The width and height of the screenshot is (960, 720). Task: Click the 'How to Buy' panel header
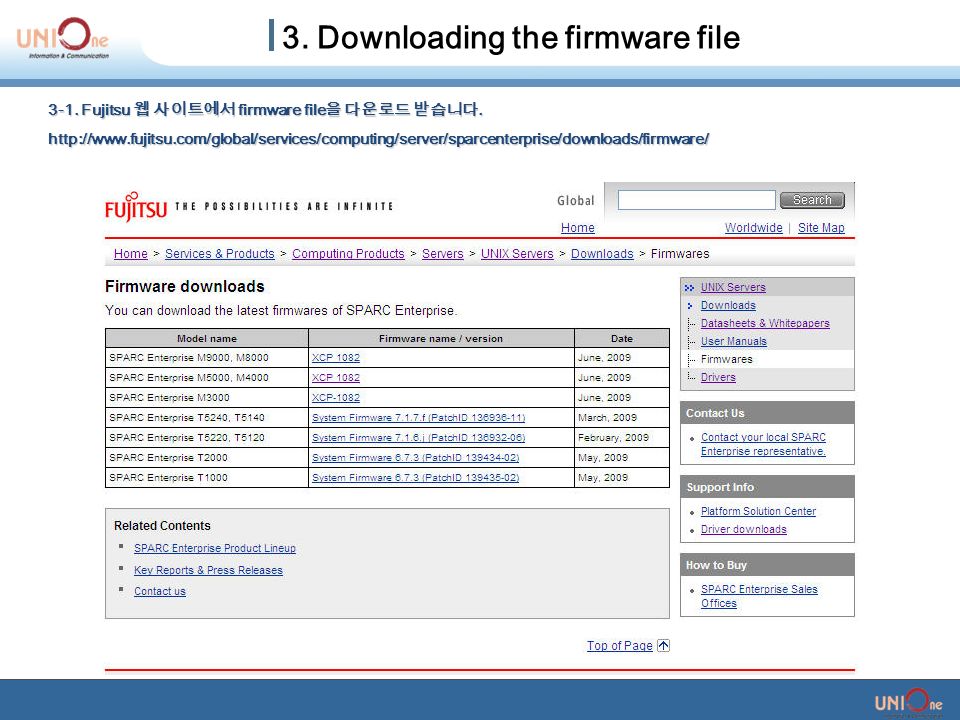coord(767,565)
